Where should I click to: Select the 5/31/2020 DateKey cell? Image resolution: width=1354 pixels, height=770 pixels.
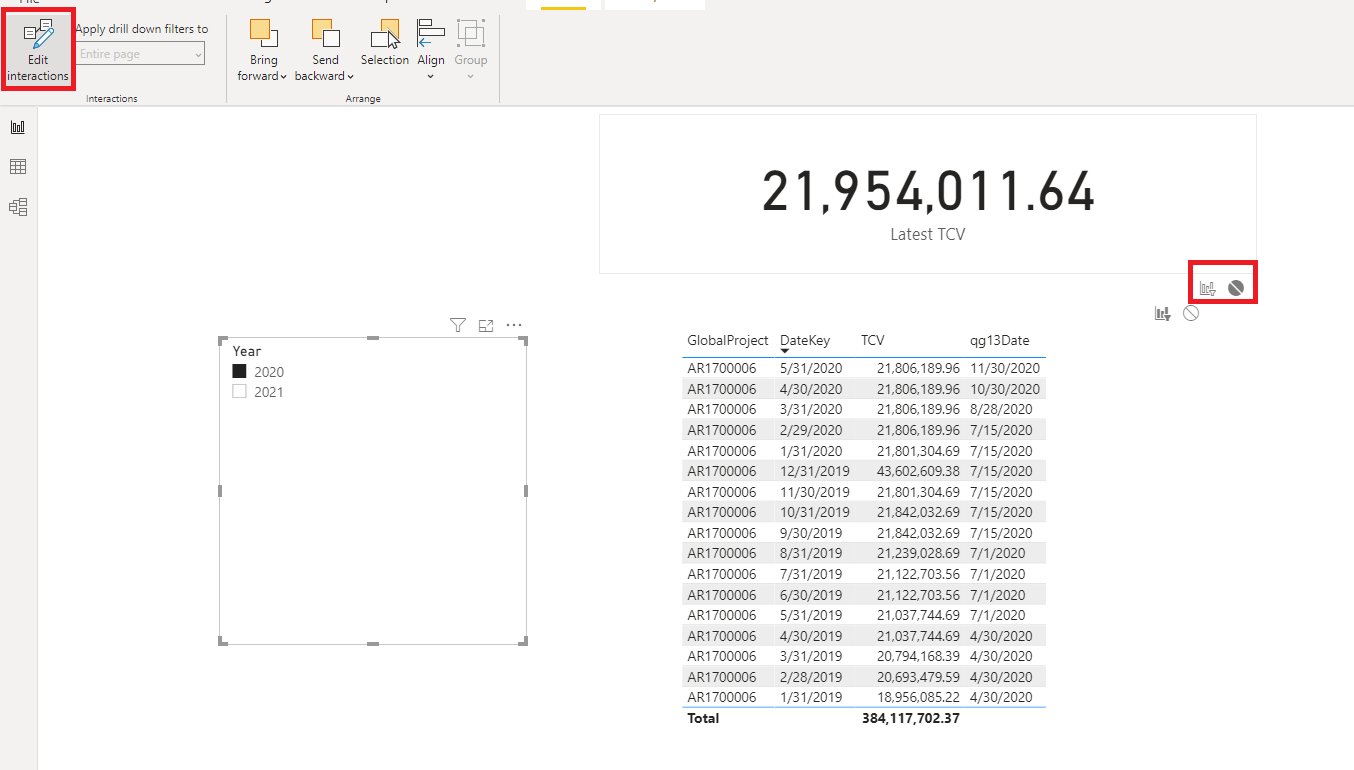811,368
